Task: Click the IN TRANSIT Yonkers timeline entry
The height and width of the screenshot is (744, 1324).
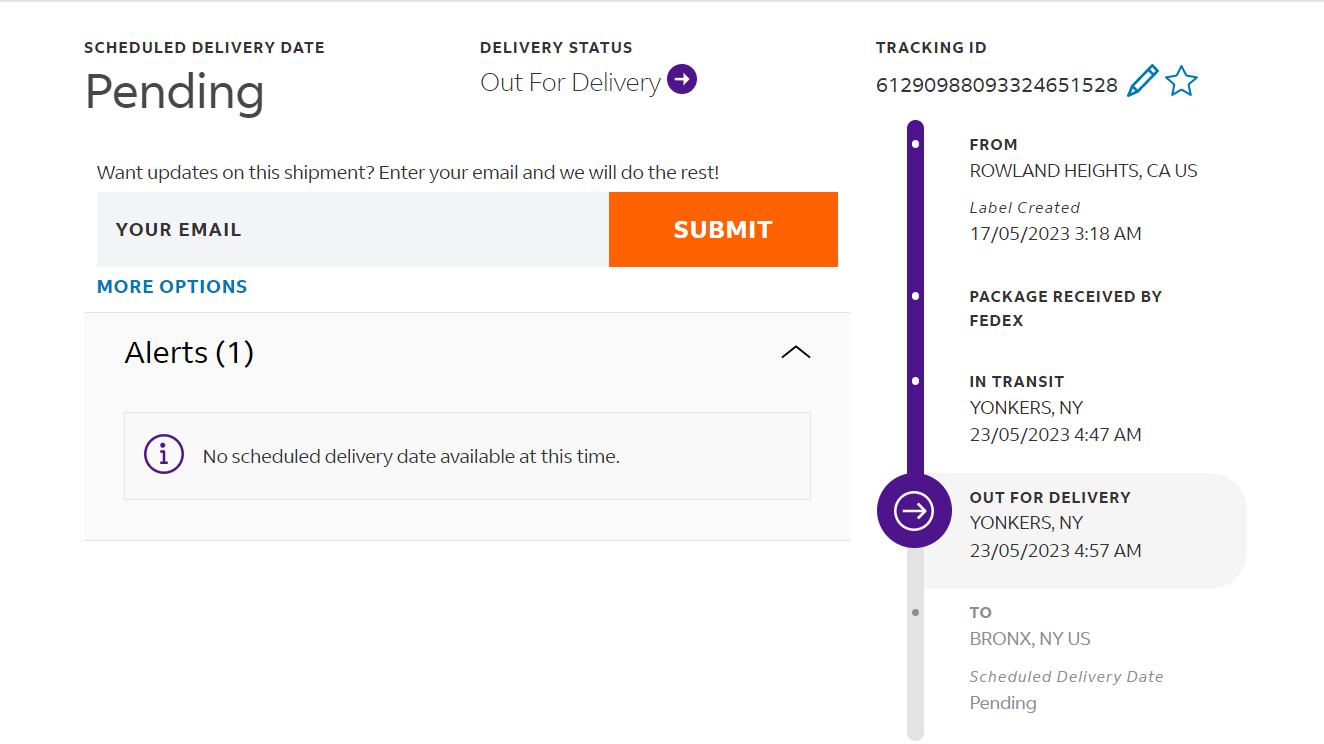Action: coord(1055,408)
